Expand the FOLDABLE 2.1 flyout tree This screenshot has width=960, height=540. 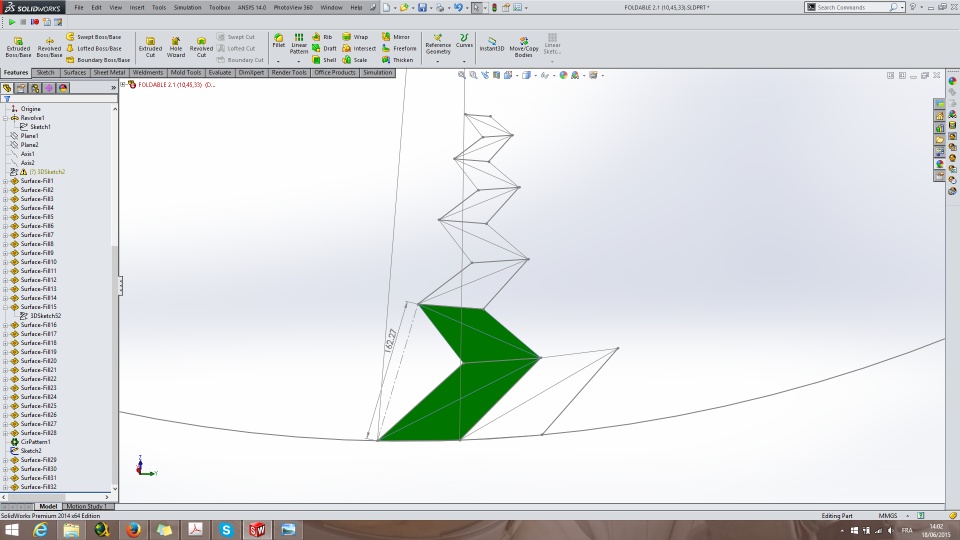click(x=123, y=84)
